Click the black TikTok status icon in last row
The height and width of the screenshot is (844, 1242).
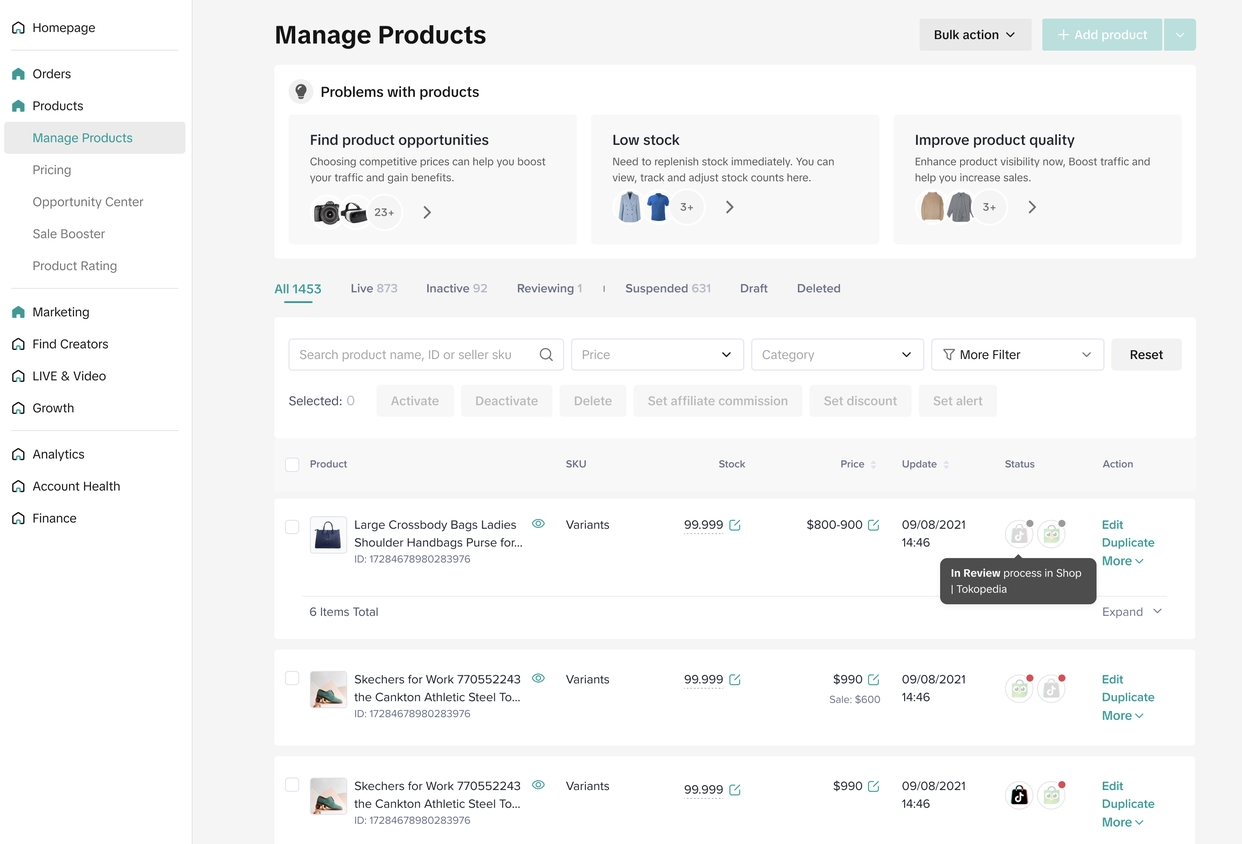click(1018, 795)
